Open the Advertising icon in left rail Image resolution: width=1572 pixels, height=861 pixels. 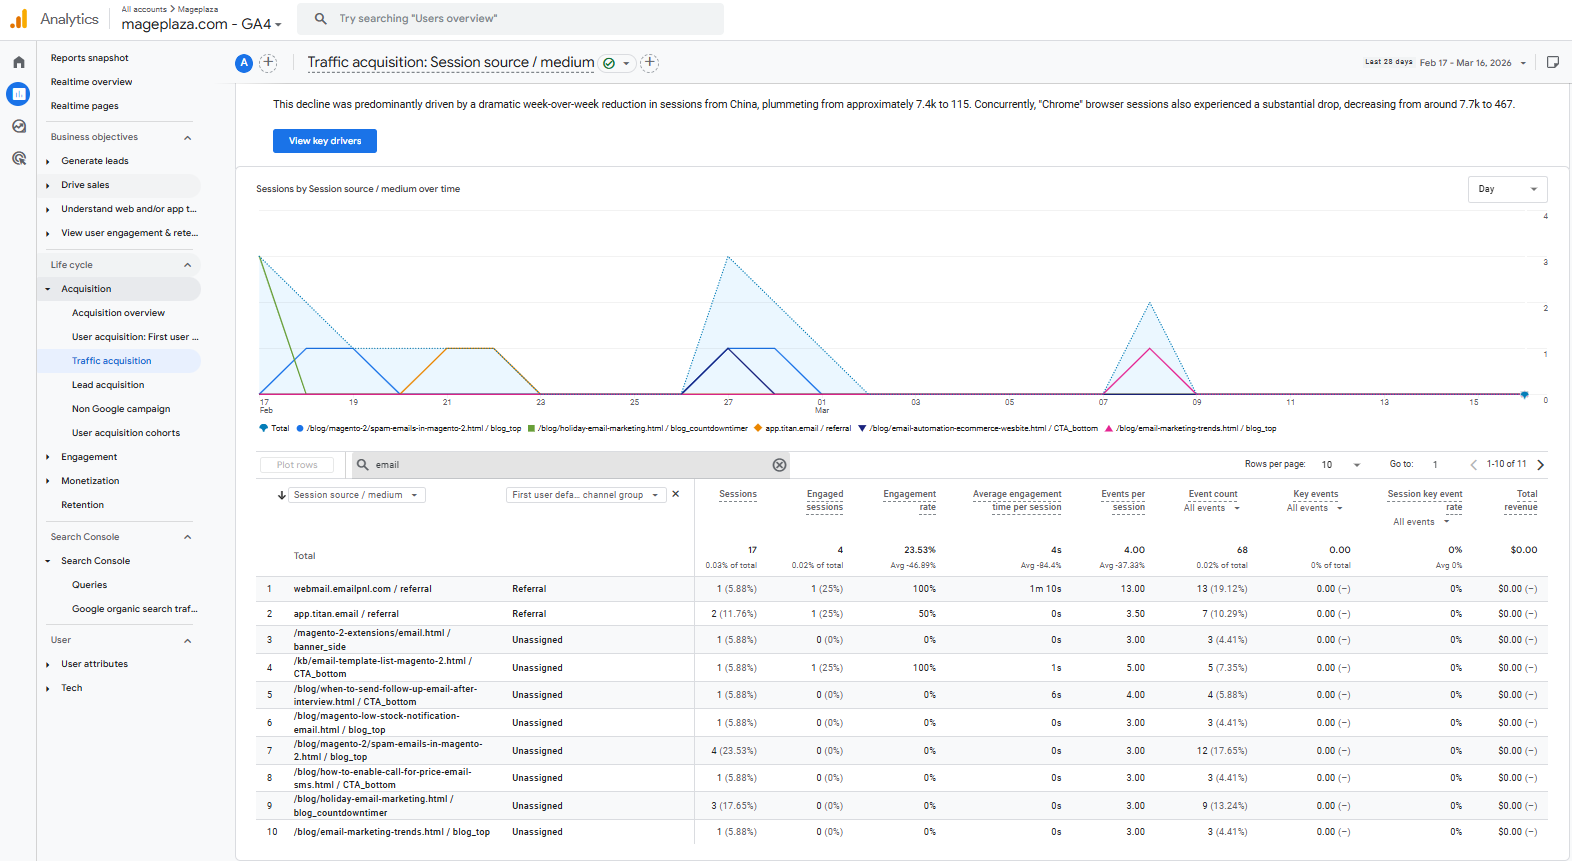click(18, 158)
